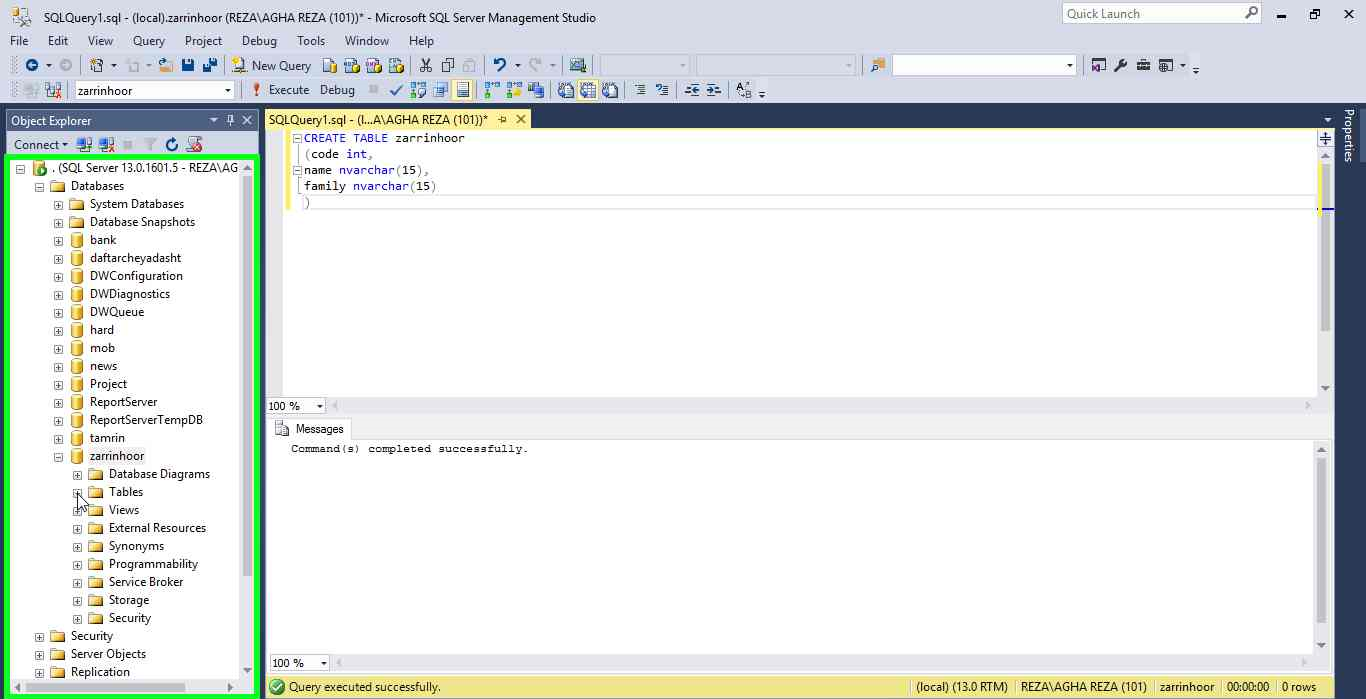Click the Execute query button
The height and width of the screenshot is (699, 1366).
(x=280, y=90)
